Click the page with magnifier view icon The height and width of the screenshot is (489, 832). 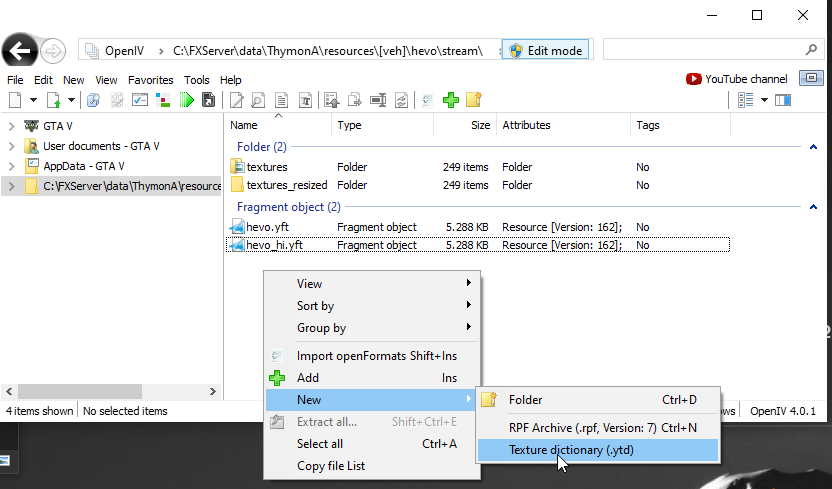point(258,100)
